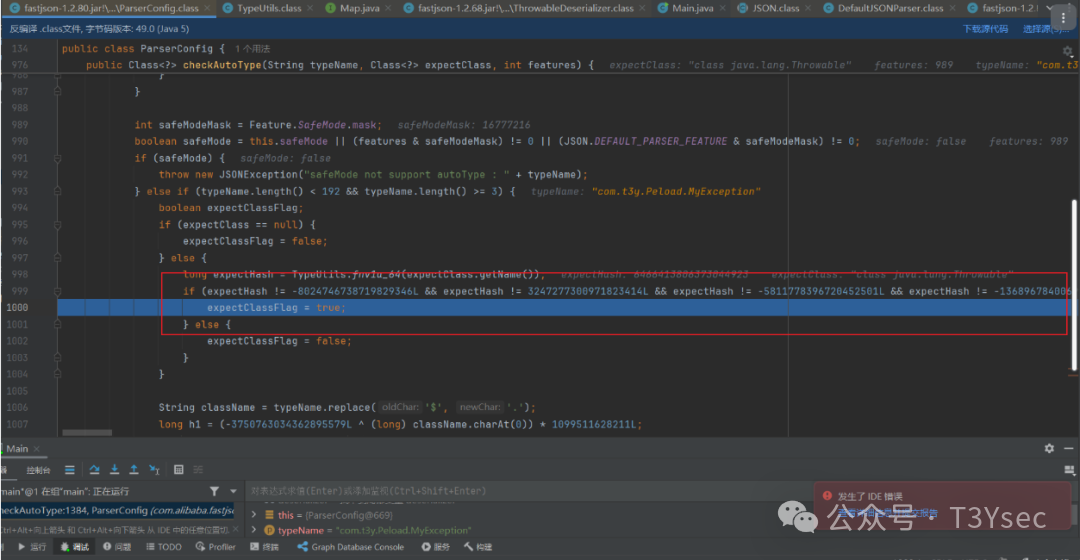The height and width of the screenshot is (560, 1080).
Task: Open the Evaluate Expression calculator icon
Action: pos(178,469)
